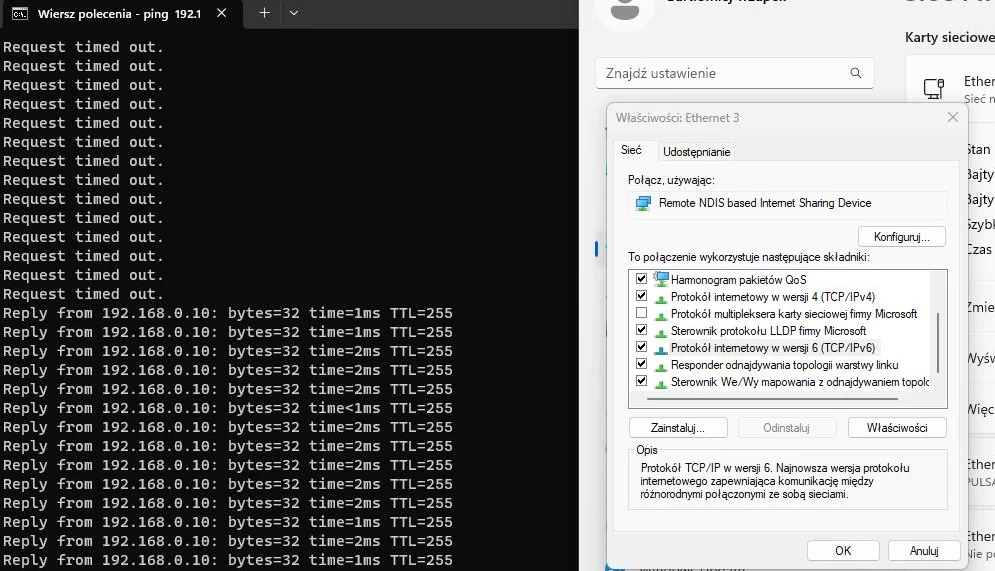
Task: Select Protokół internetowy w wersji 4 (TCP/IPv4)
Action: tap(773, 296)
